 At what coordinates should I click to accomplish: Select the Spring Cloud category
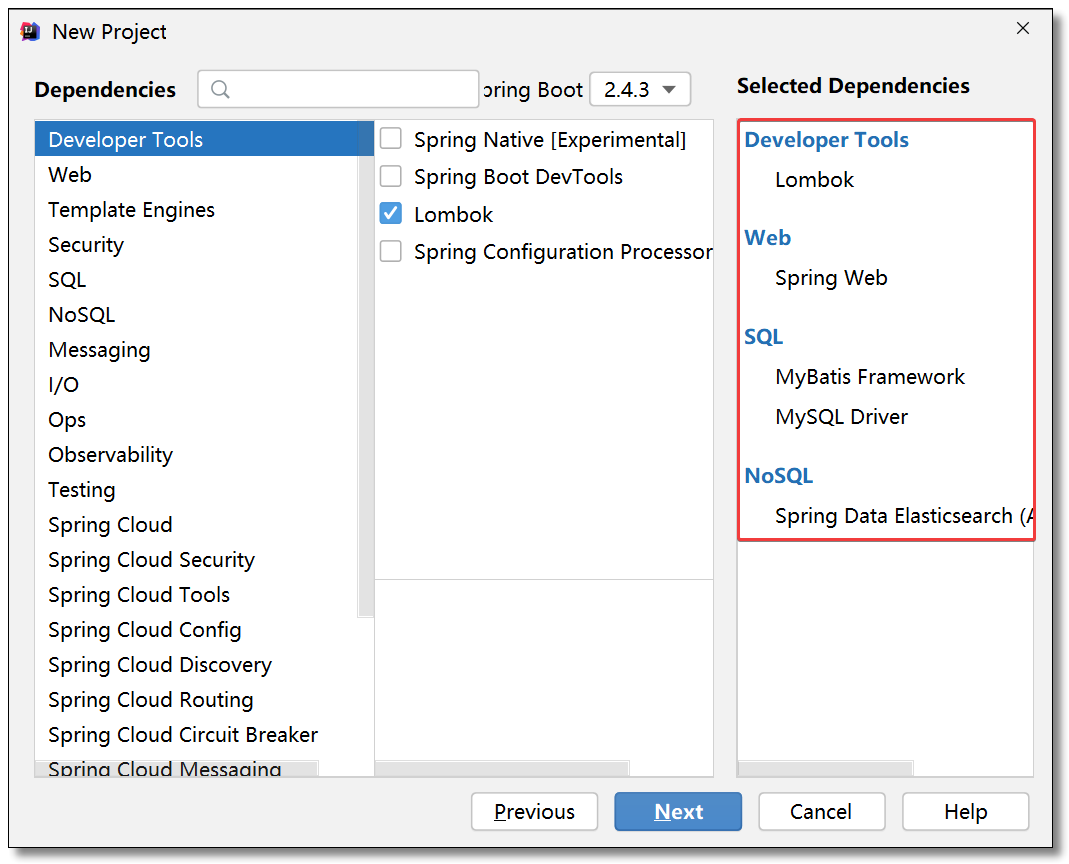coord(196,524)
